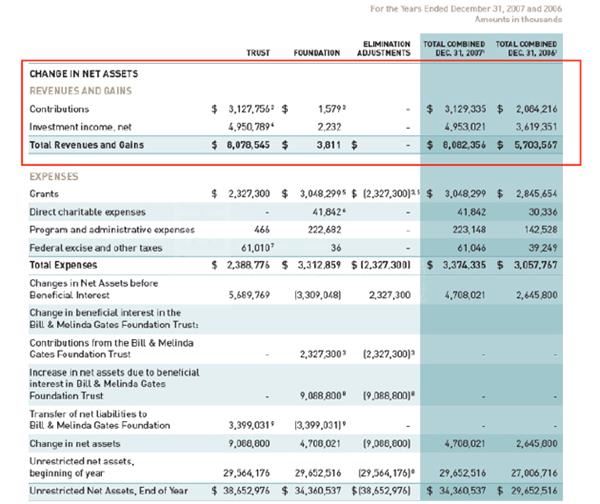Click the REVENUES AND GAINS subheading

pos(80,91)
